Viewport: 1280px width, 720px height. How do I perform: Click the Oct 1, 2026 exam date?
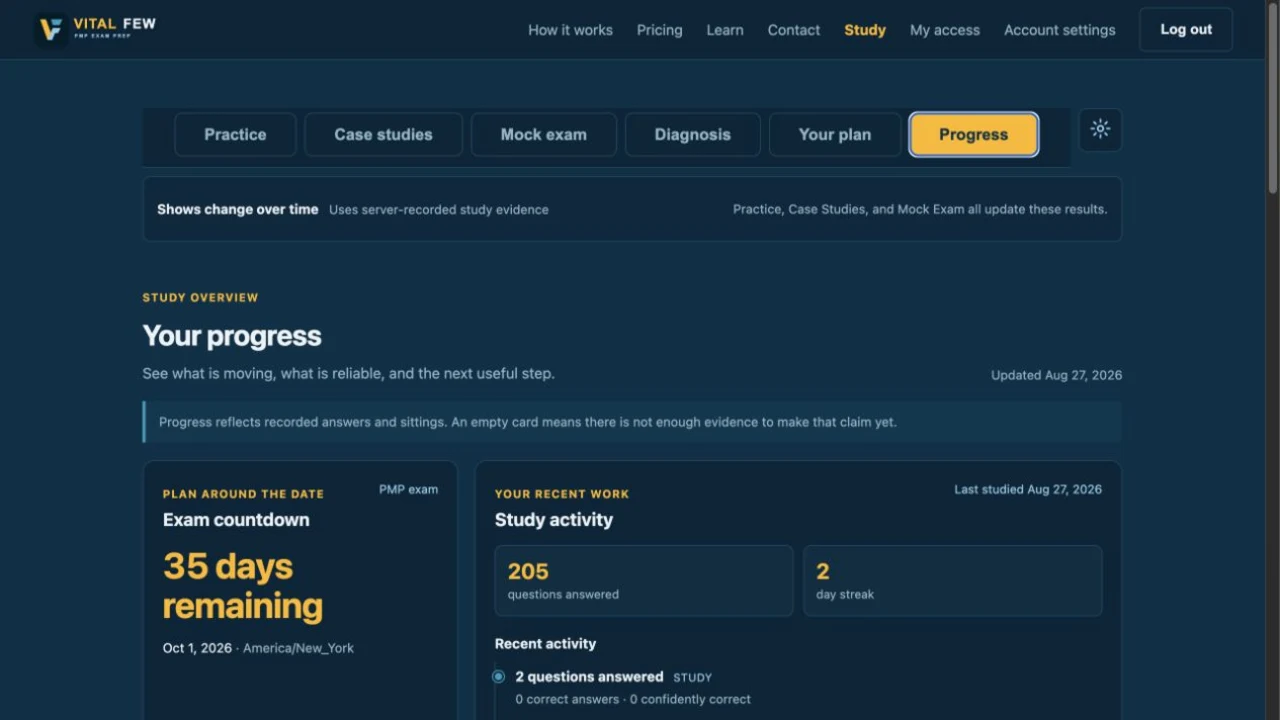point(197,648)
